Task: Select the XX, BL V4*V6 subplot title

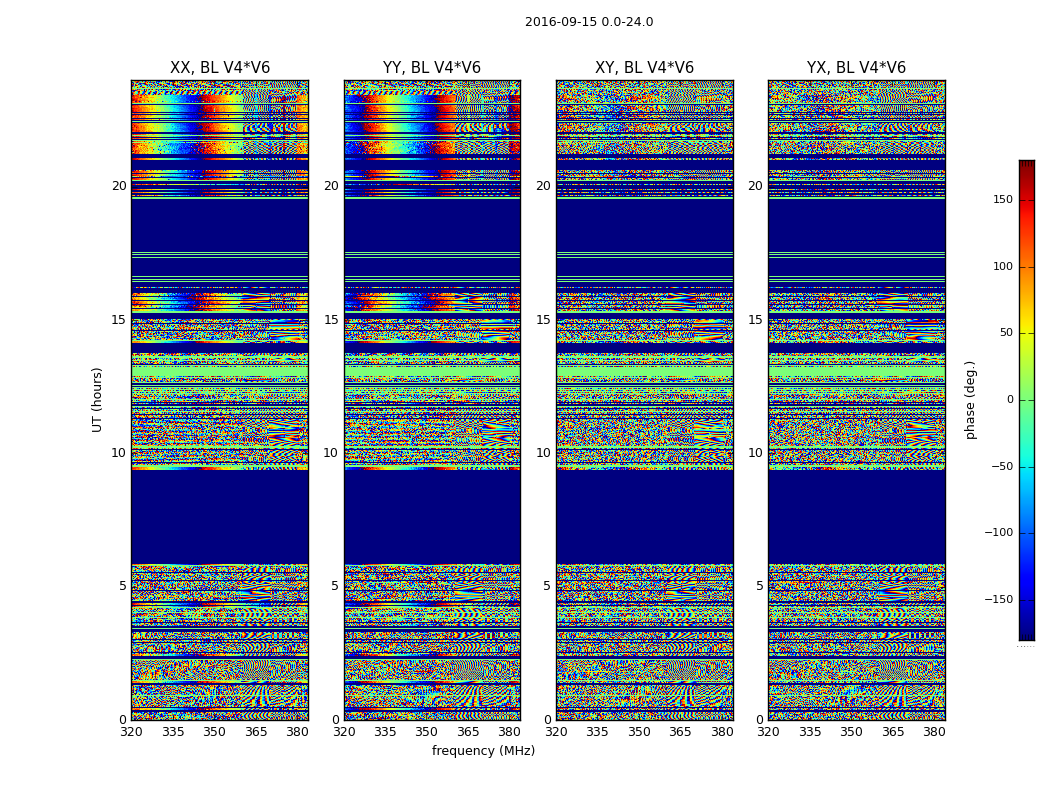Action: (220, 68)
